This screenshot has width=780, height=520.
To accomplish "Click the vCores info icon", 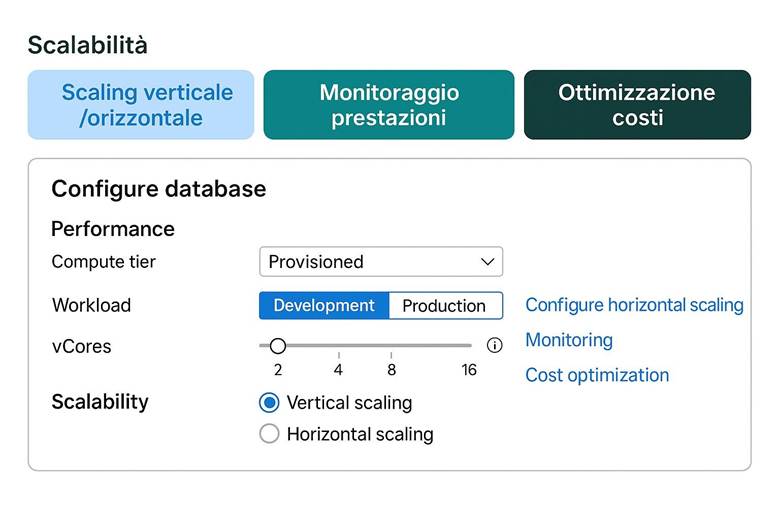I will pos(494,345).
